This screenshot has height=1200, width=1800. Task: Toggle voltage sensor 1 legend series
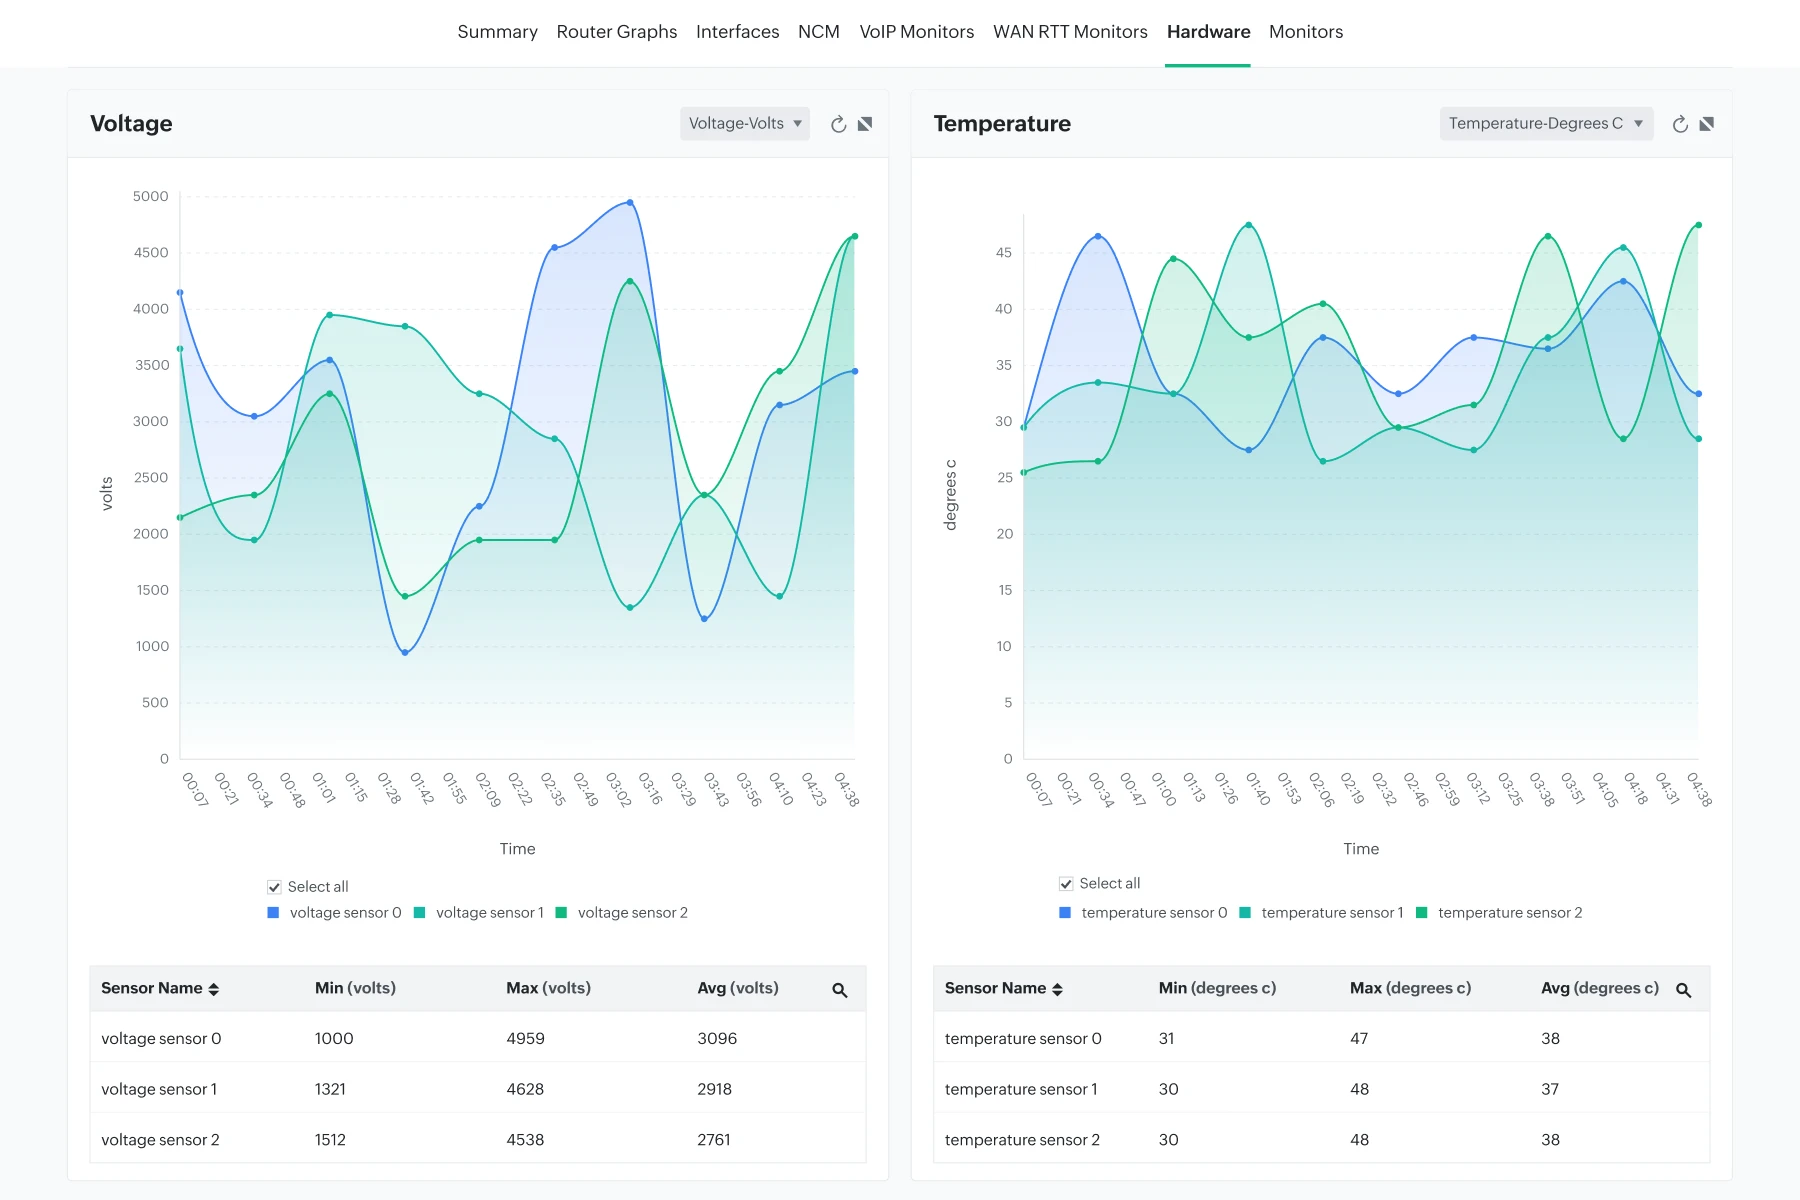pyautogui.click(x=479, y=913)
